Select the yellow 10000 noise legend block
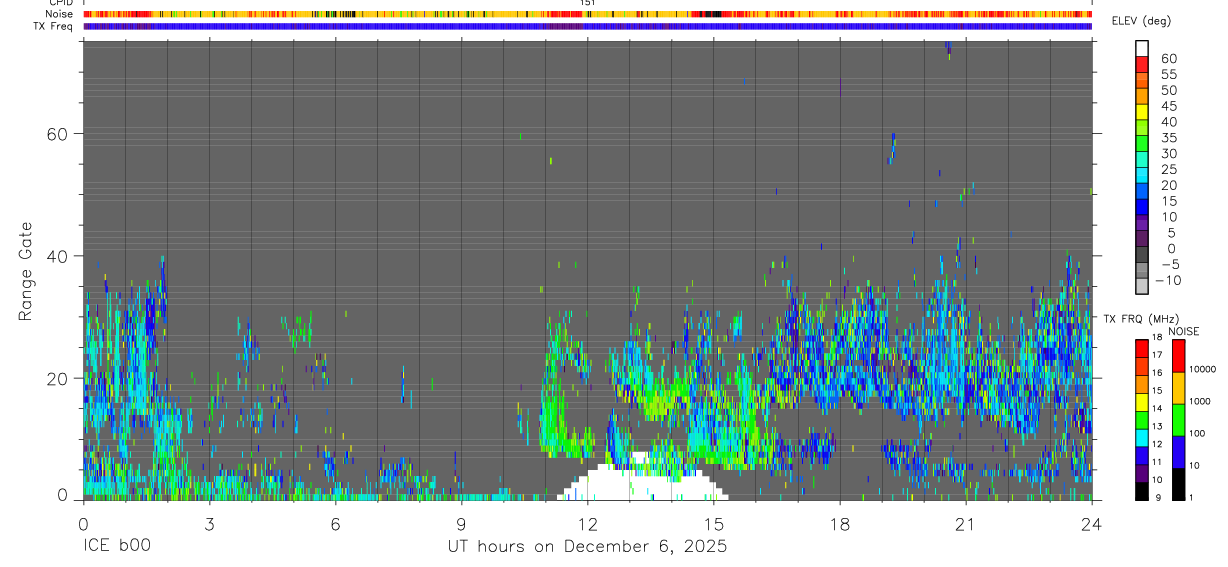Screen dimensions: 1228x567 coord(1177,388)
